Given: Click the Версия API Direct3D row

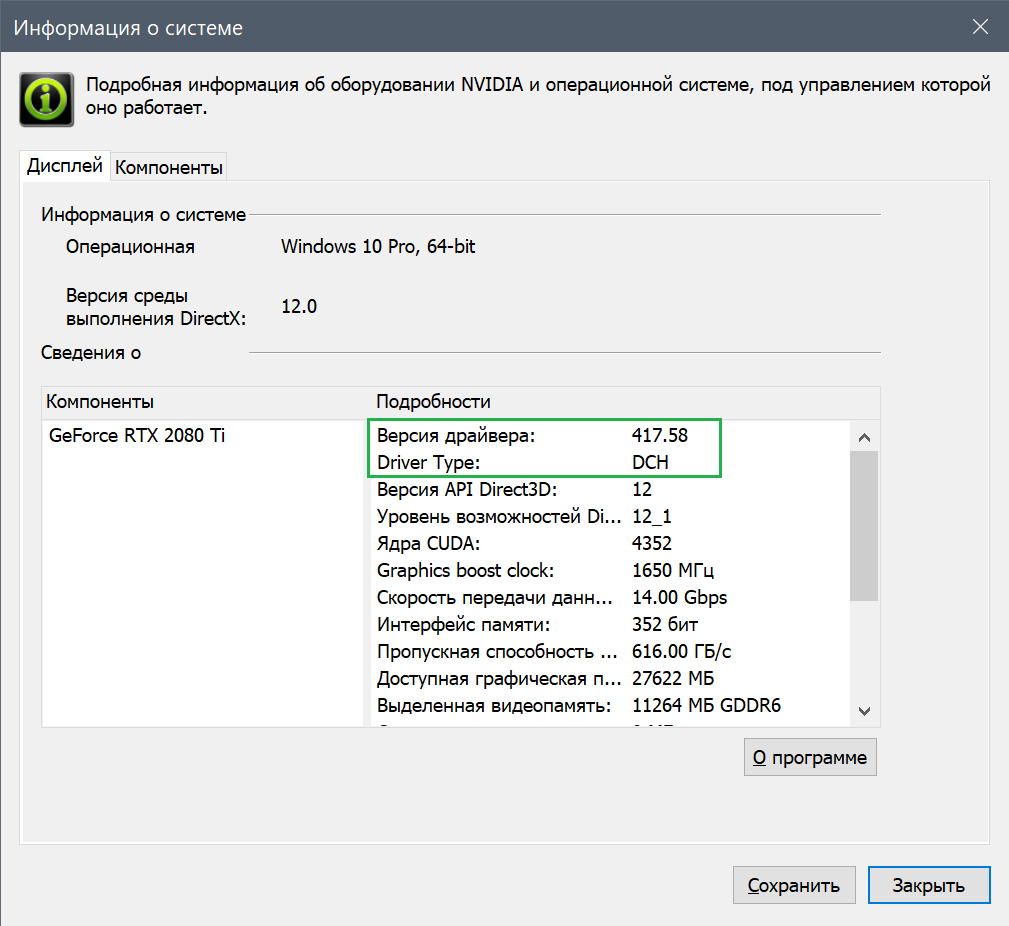Looking at the screenshot, I should [532, 490].
